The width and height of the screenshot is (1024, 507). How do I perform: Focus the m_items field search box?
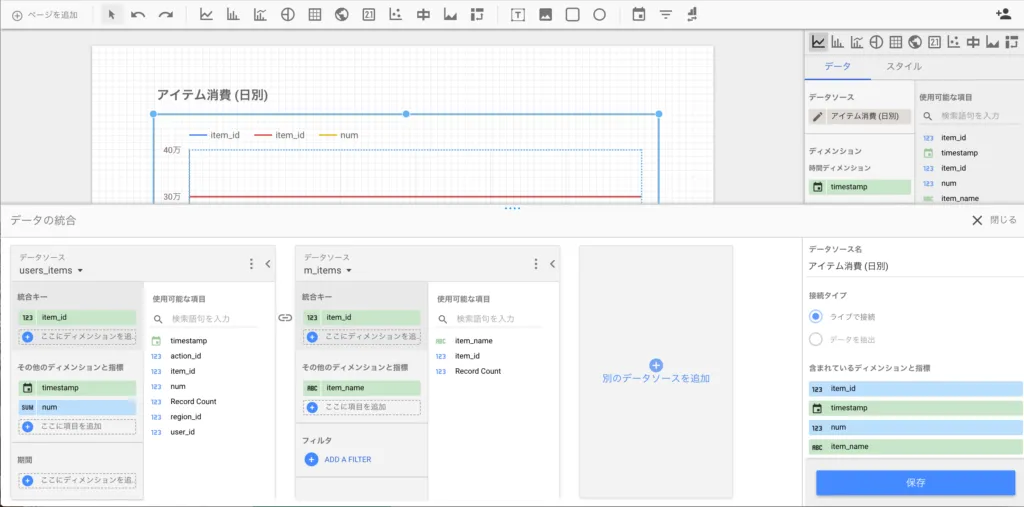click(x=489, y=319)
